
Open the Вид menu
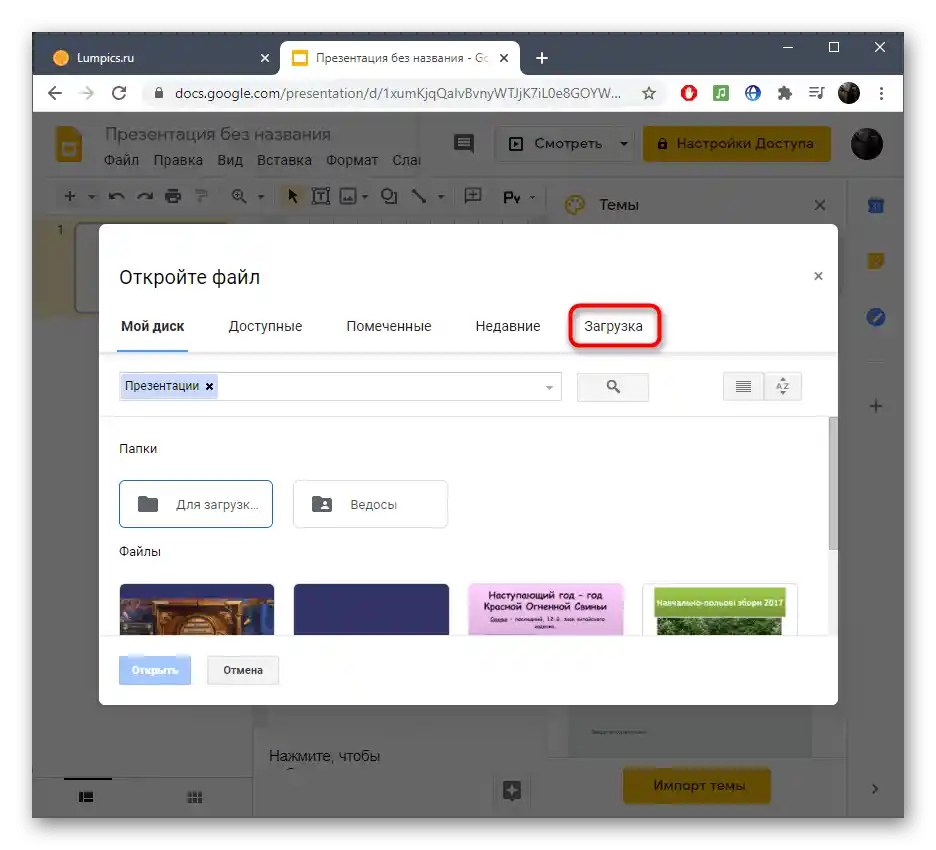[230, 160]
